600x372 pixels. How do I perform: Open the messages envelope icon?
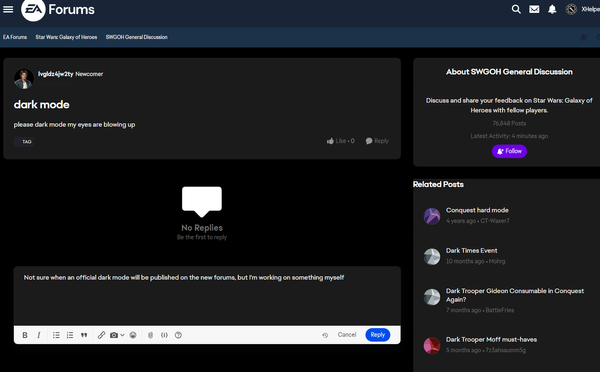pos(534,9)
